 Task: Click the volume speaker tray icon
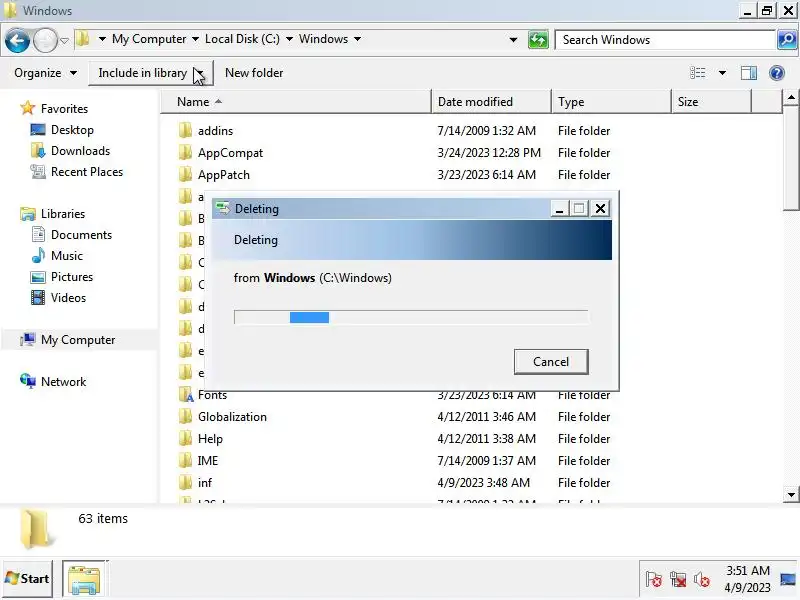click(x=702, y=579)
